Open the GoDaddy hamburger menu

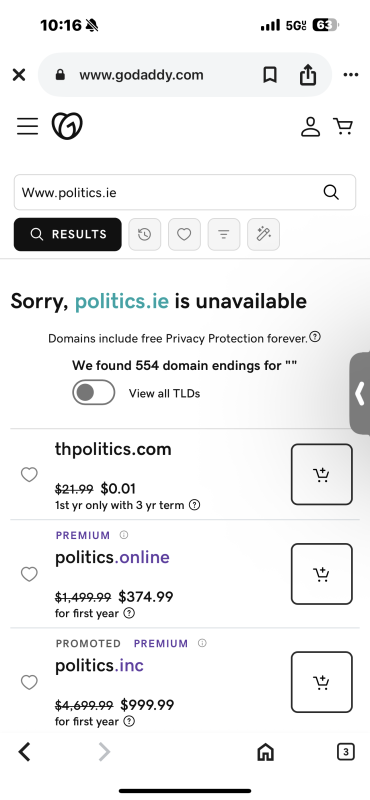point(28,126)
